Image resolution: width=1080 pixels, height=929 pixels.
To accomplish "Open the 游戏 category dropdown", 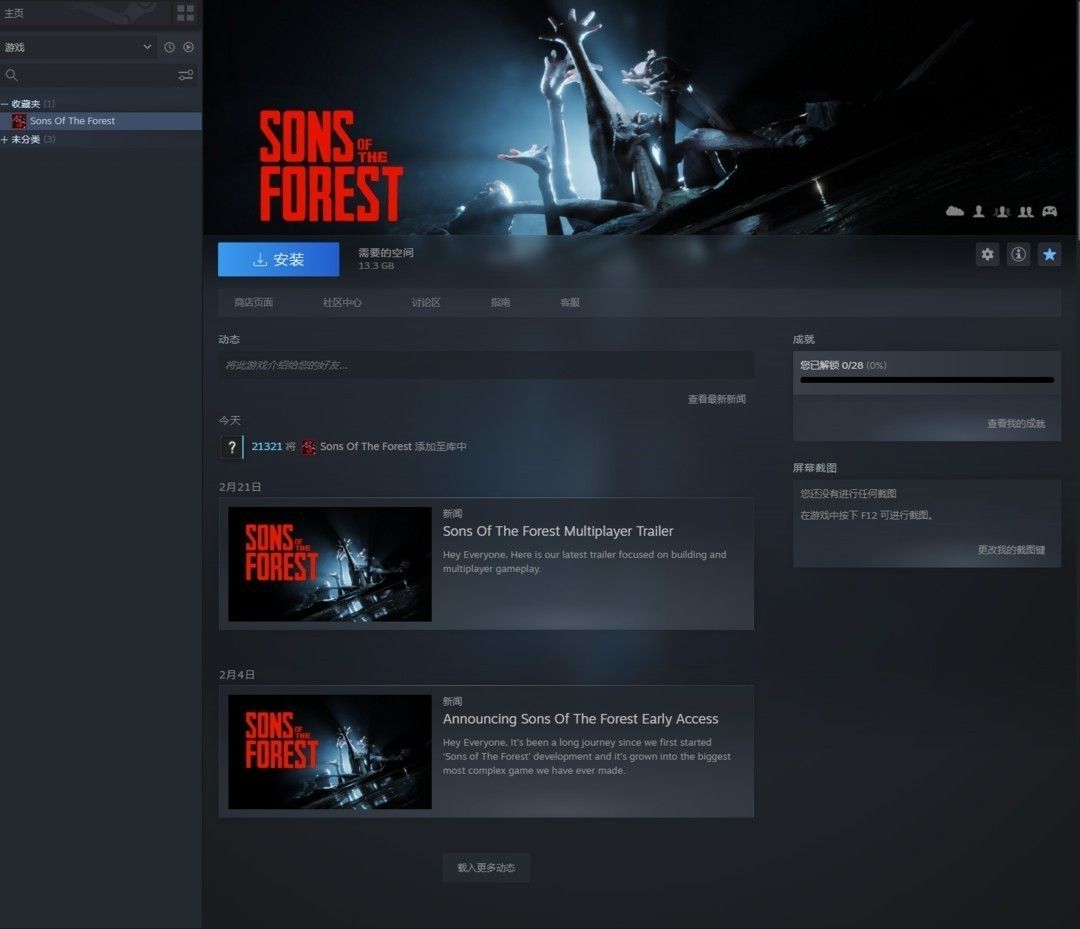I will 78,47.
